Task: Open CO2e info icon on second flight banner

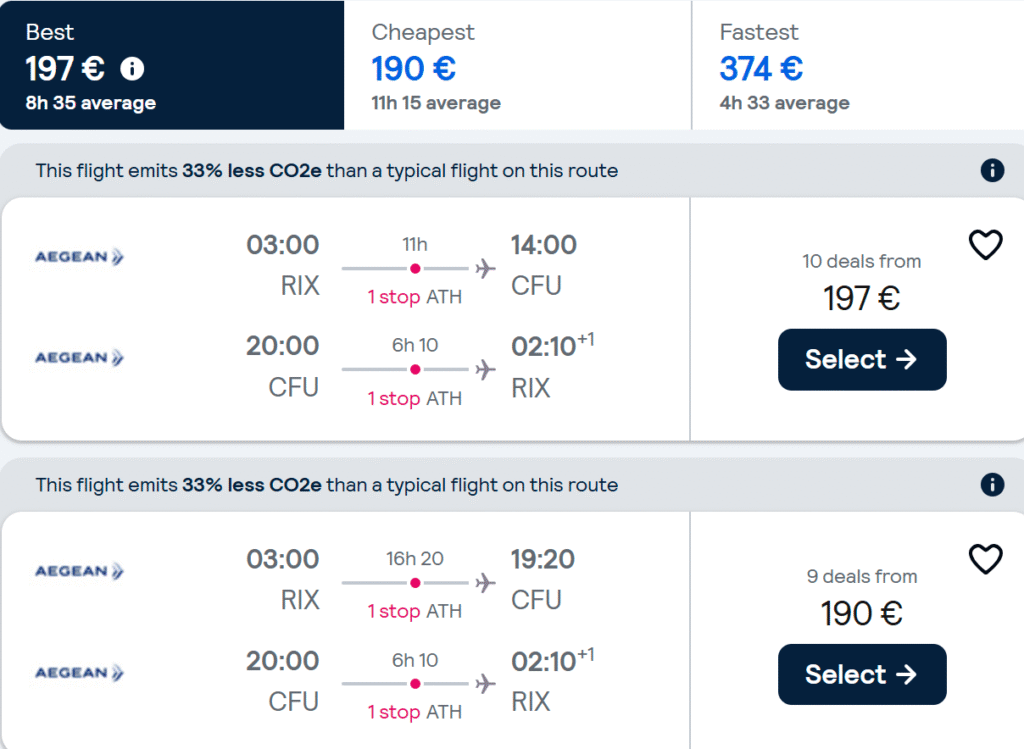Action: 992,485
